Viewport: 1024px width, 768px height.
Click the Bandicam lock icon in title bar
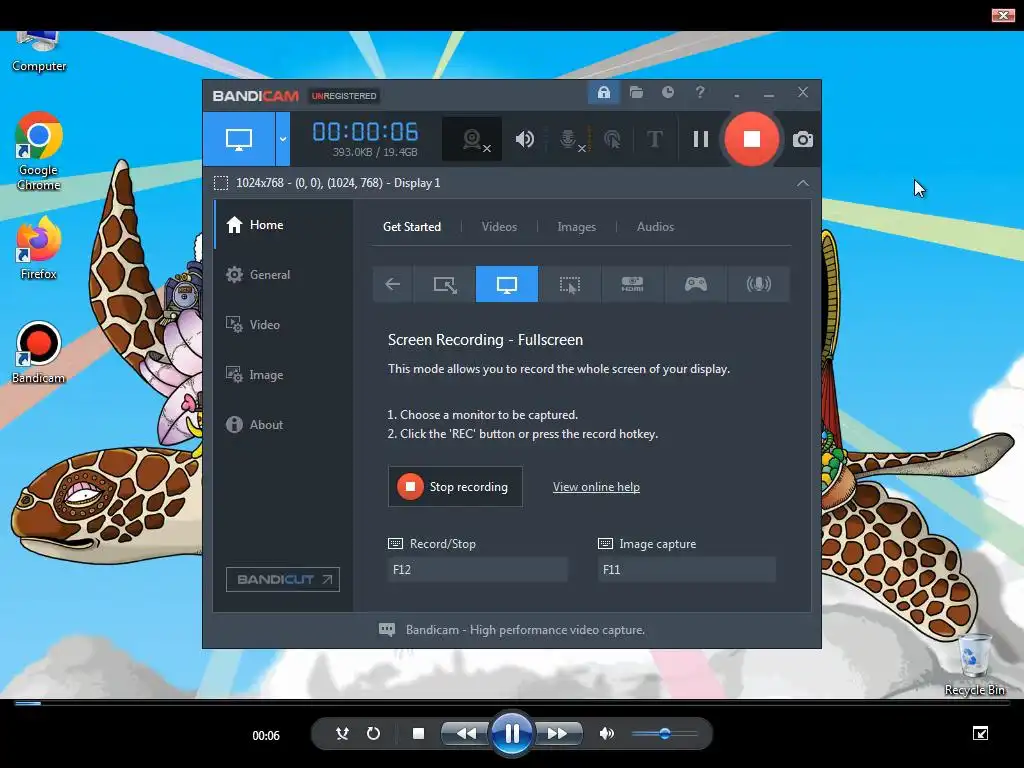[603, 92]
